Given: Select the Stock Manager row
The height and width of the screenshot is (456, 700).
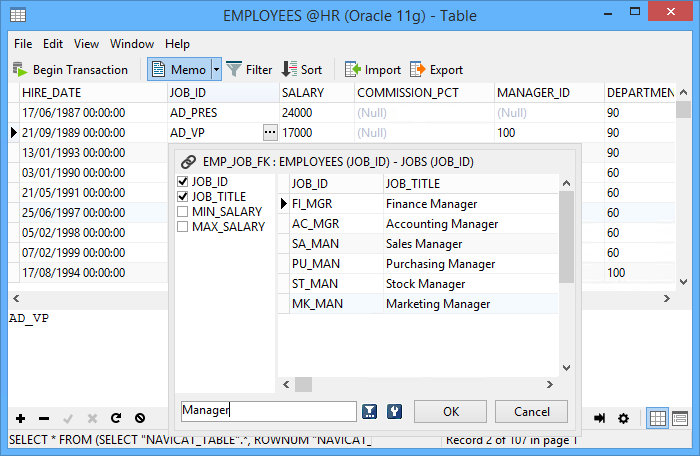Looking at the screenshot, I should point(418,284).
